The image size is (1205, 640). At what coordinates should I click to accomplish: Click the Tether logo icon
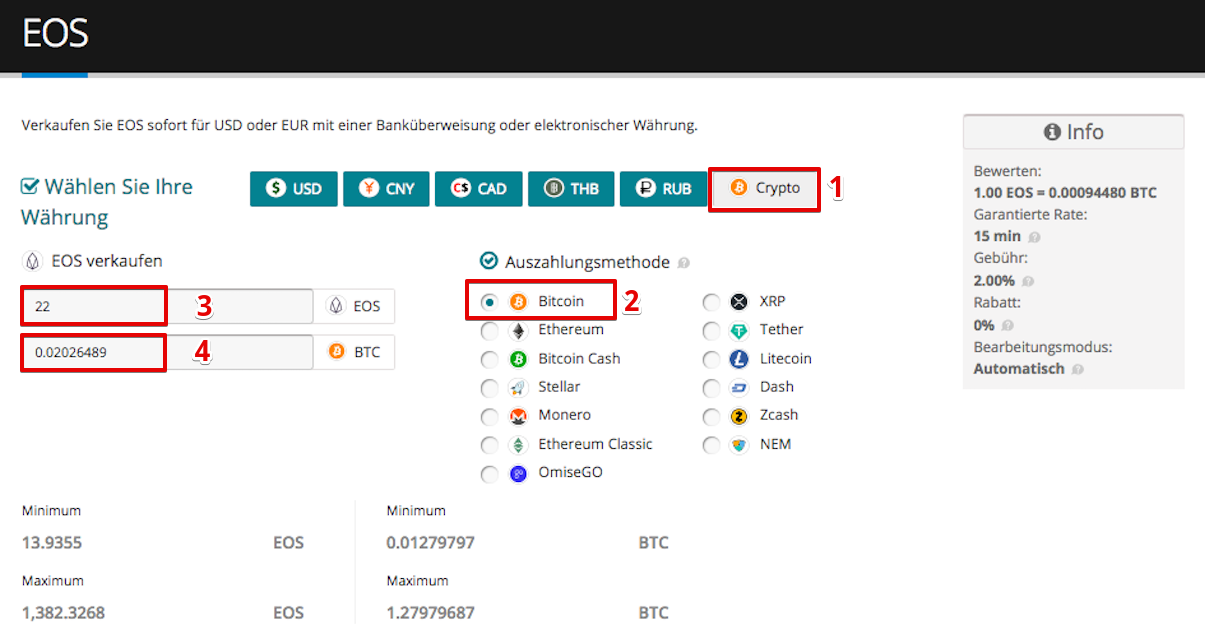[x=739, y=330]
